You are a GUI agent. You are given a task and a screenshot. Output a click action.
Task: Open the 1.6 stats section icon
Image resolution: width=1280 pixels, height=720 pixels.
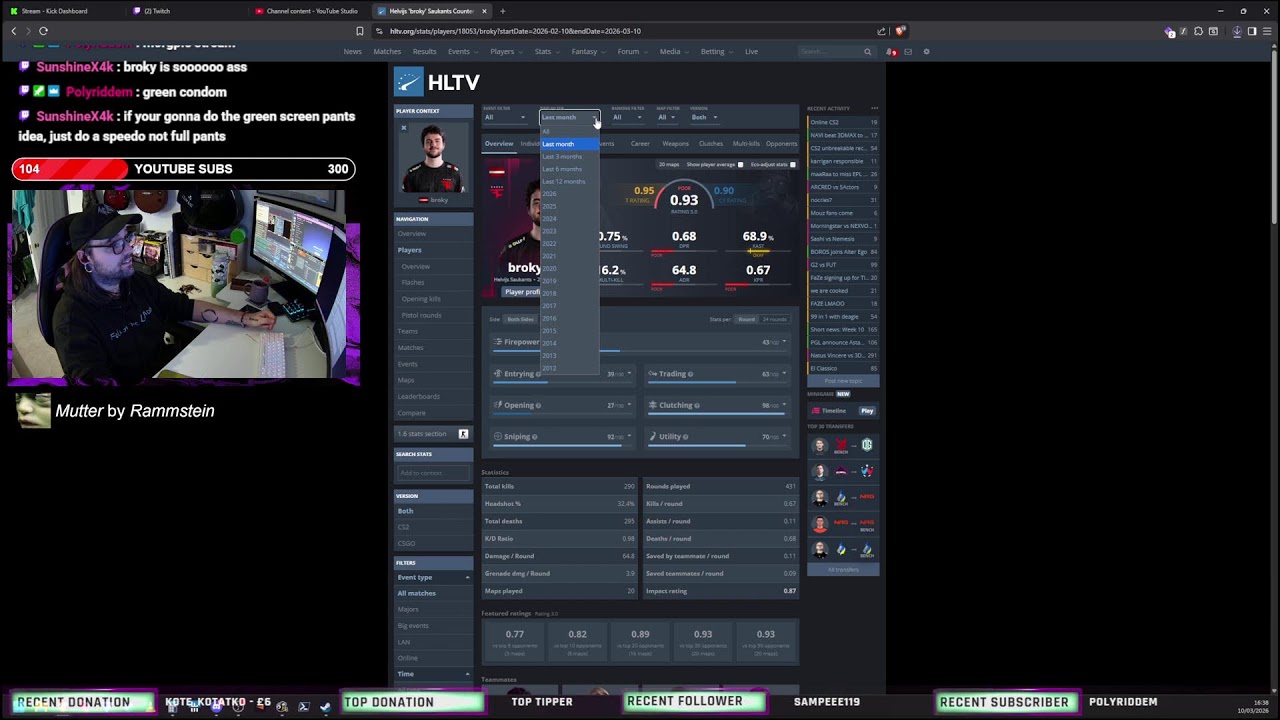tap(463, 434)
